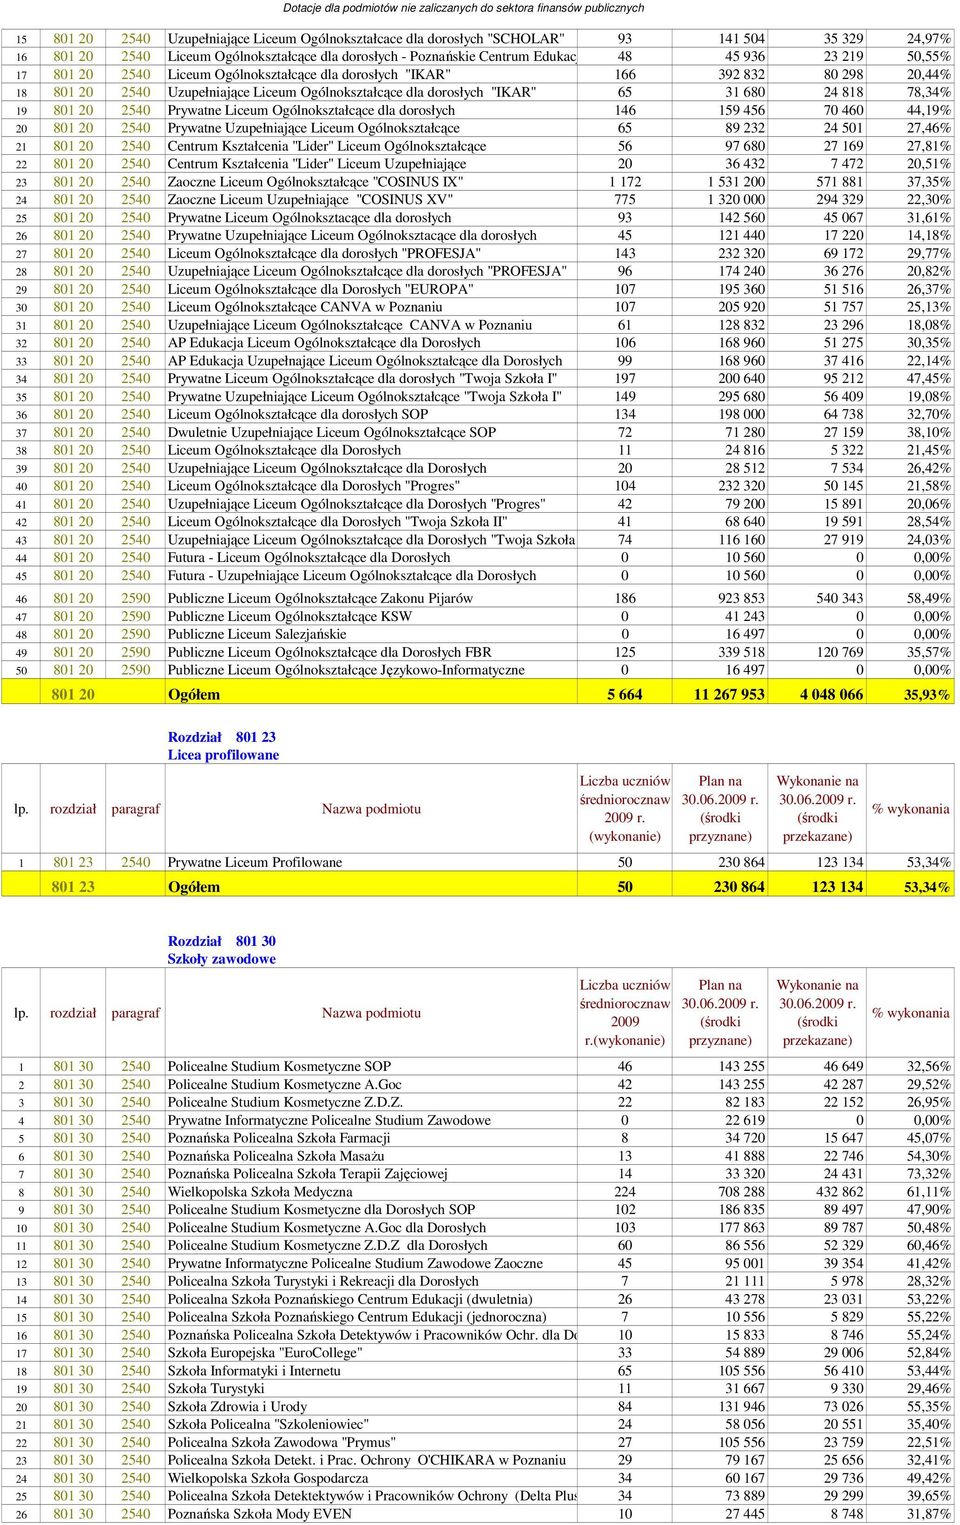
Task: Select the heading 'Szkoły zawodowe'
Action: coord(222,959)
